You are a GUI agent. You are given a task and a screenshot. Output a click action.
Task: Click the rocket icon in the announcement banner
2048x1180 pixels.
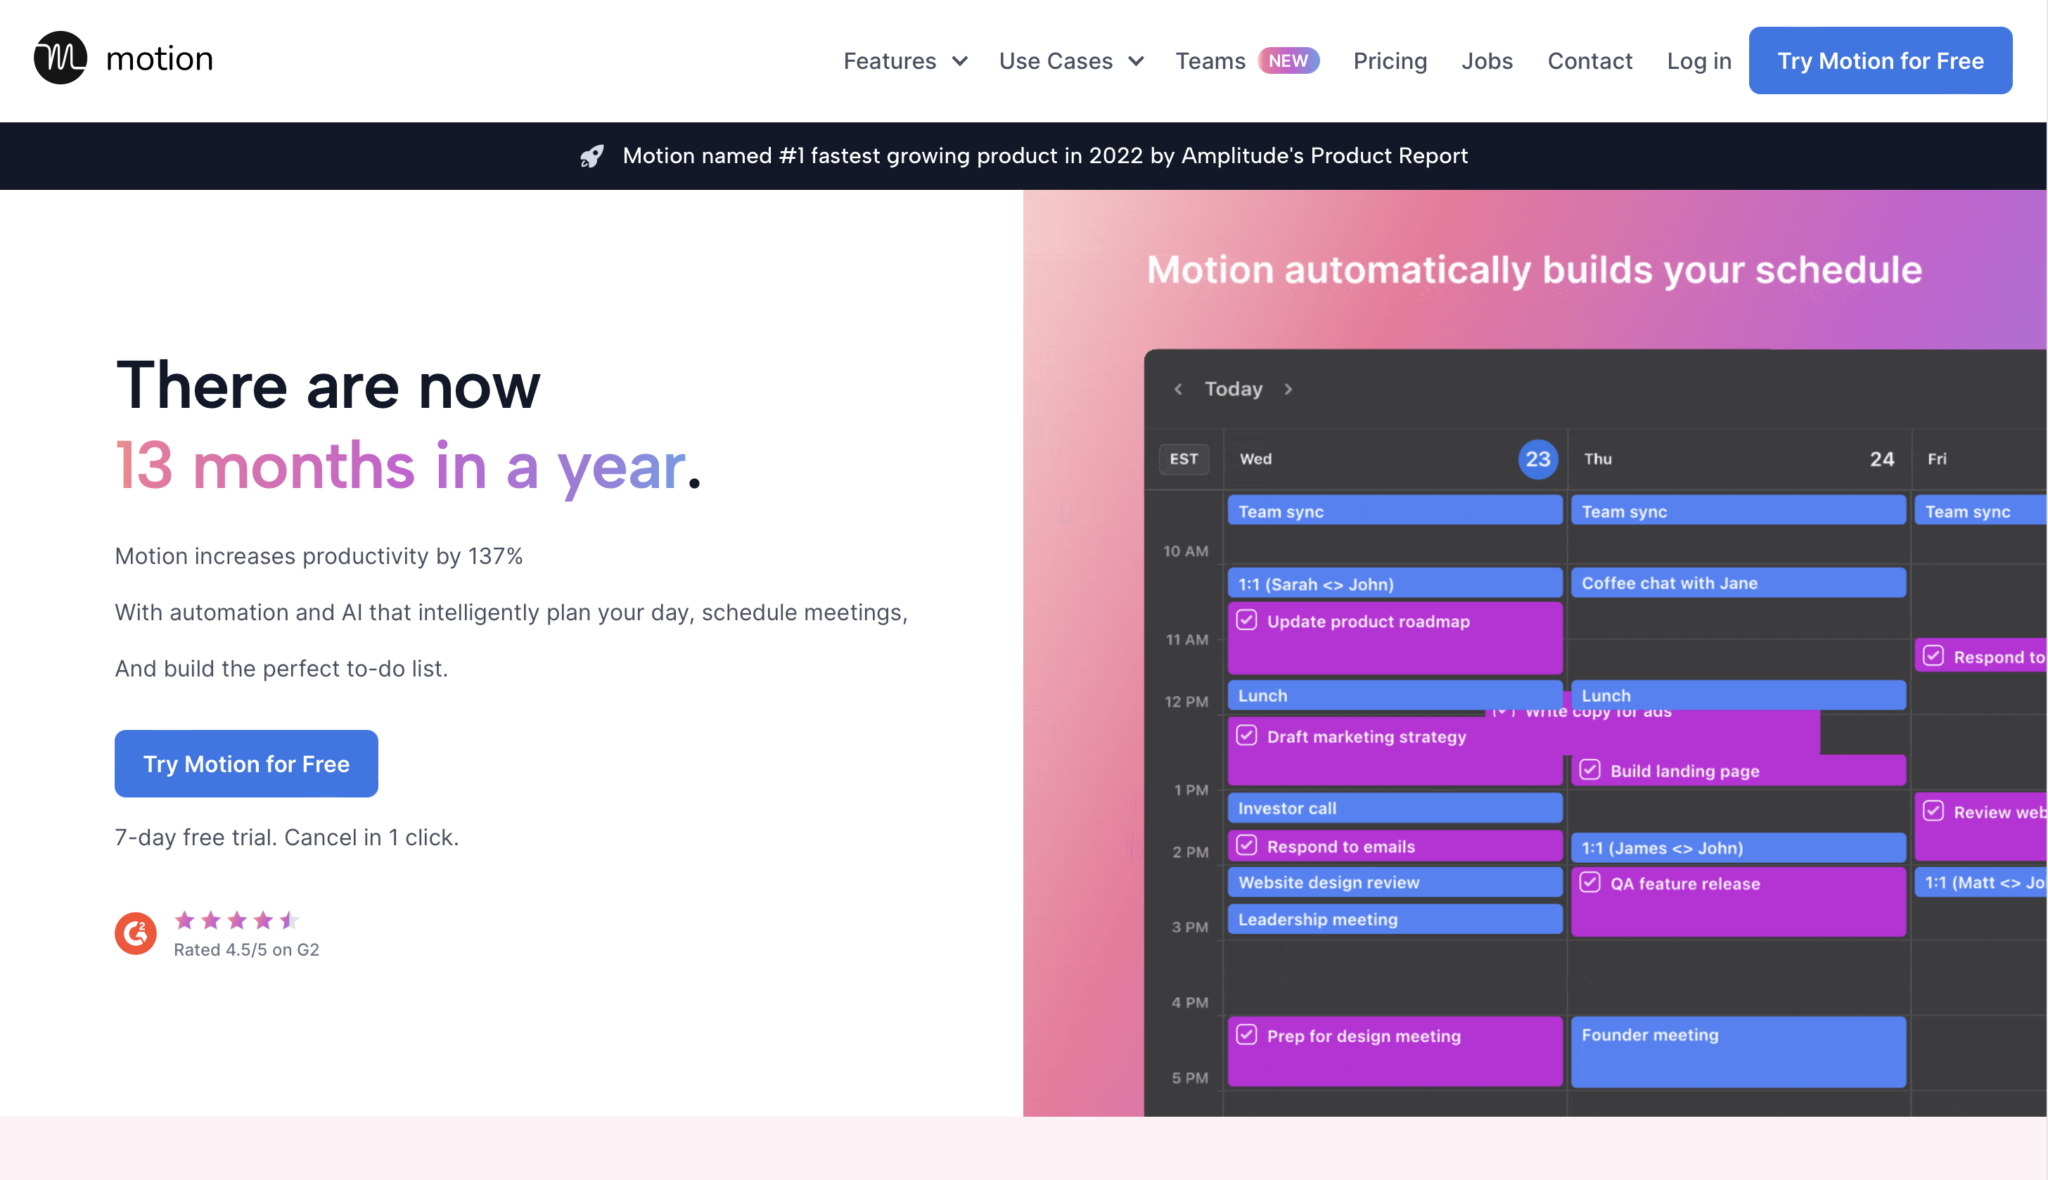[592, 156]
